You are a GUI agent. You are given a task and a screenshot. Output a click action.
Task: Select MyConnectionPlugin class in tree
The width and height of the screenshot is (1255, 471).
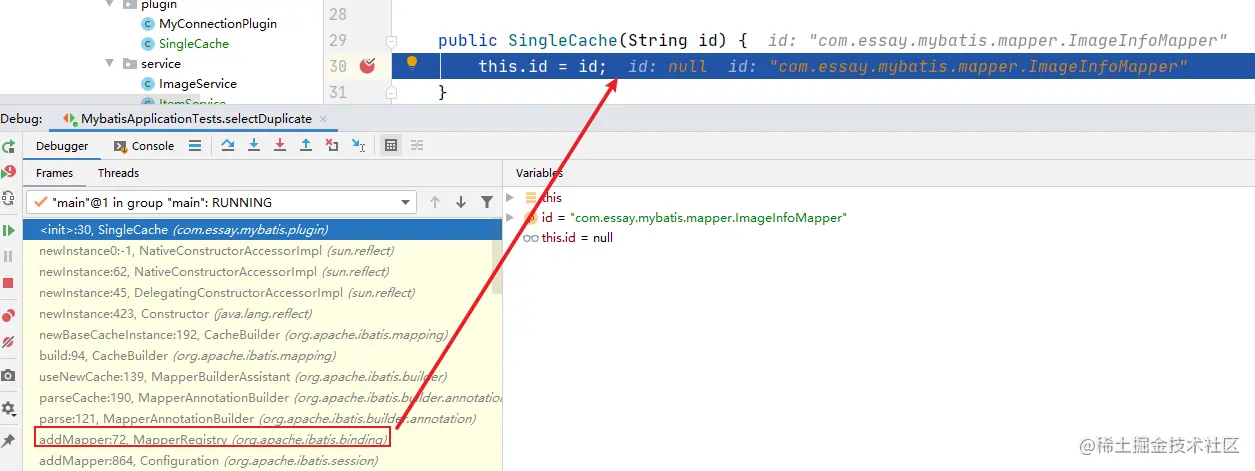pos(218,23)
